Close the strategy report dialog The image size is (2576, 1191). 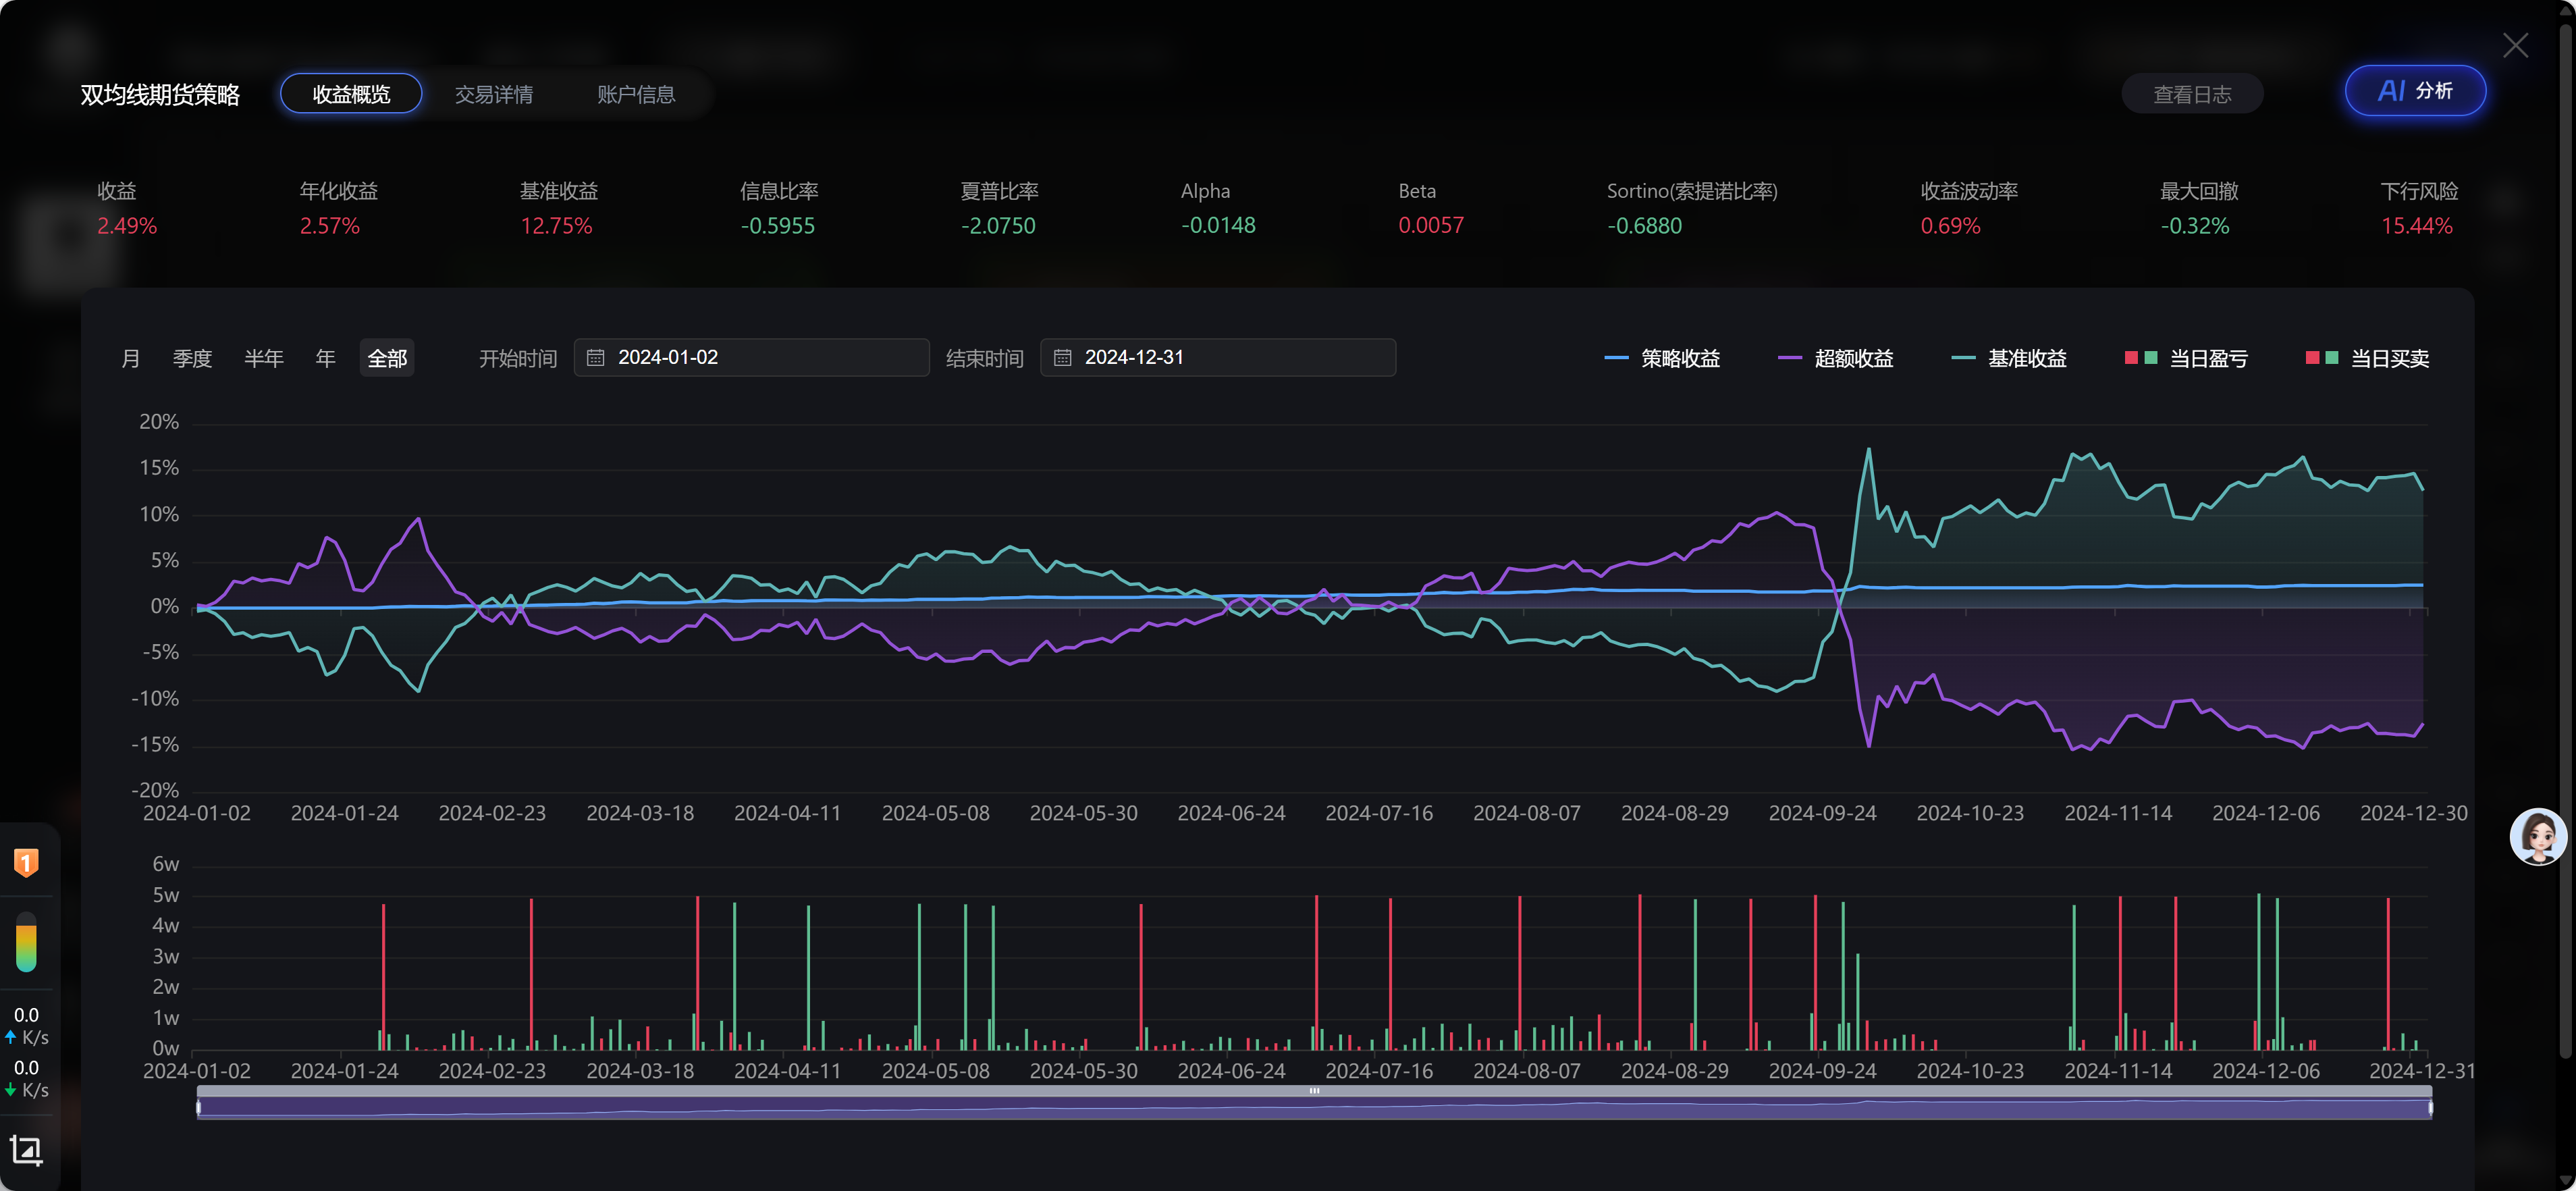tap(2515, 45)
